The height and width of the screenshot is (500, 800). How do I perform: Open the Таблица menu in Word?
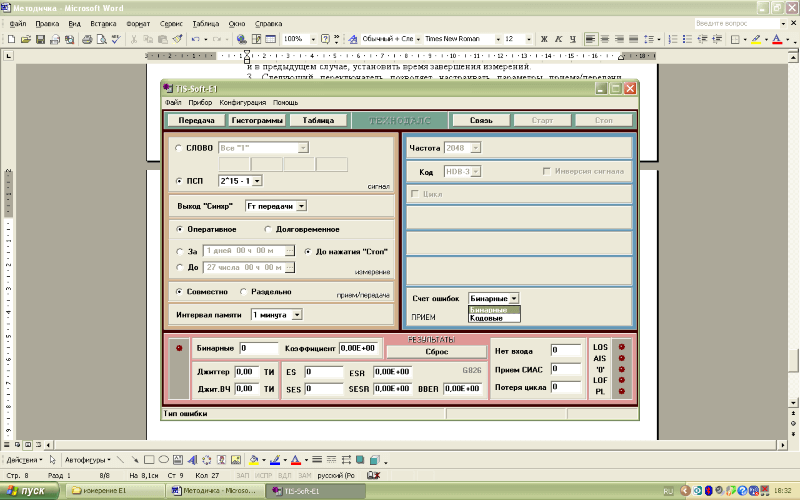pyautogui.click(x=206, y=23)
